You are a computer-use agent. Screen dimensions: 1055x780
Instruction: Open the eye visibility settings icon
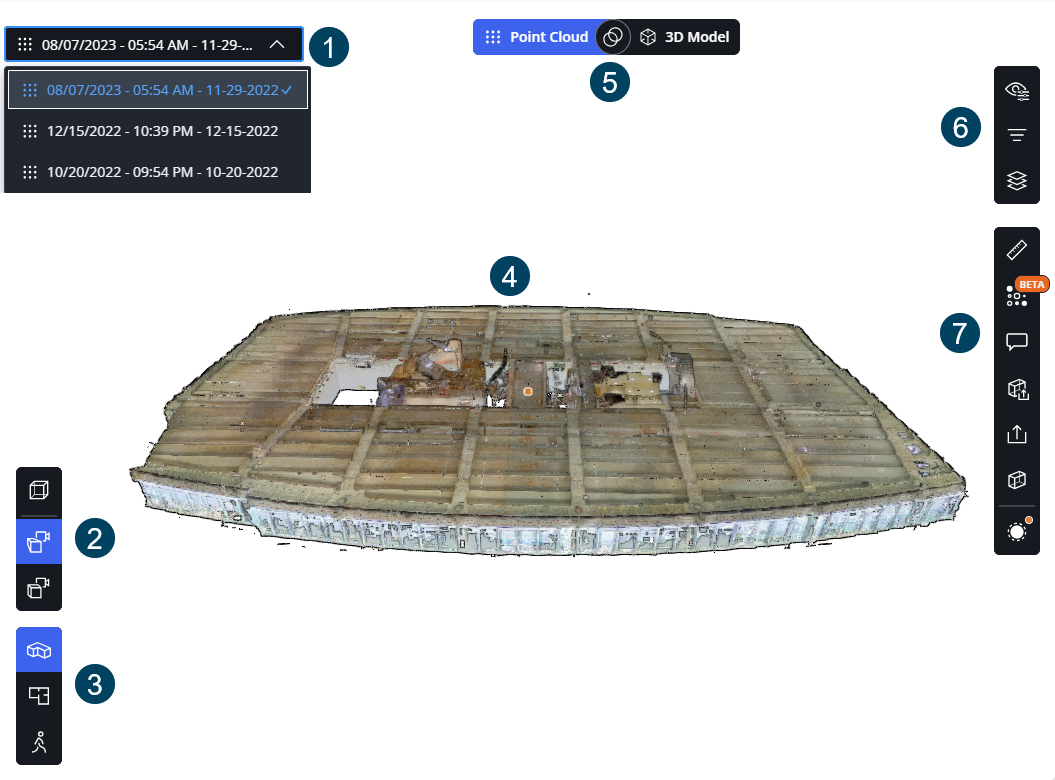[x=1017, y=90]
